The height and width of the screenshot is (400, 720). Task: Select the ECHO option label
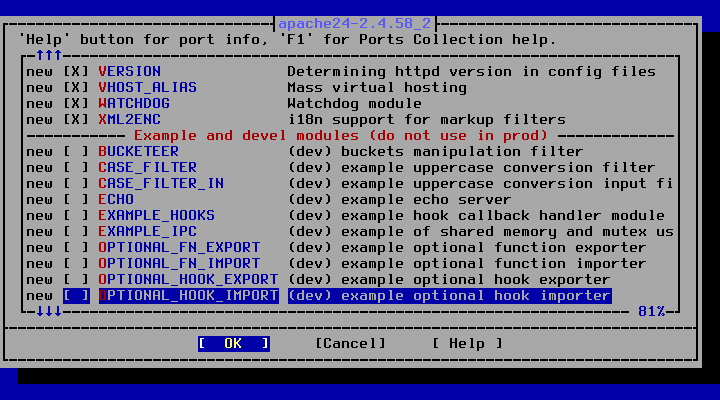(116, 200)
